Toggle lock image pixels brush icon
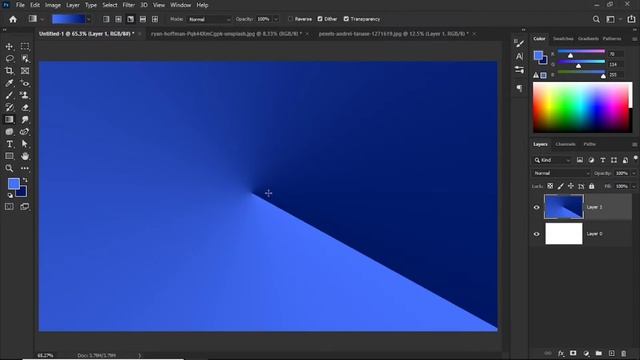The height and width of the screenshot is (360, 640). click(561, 186)
